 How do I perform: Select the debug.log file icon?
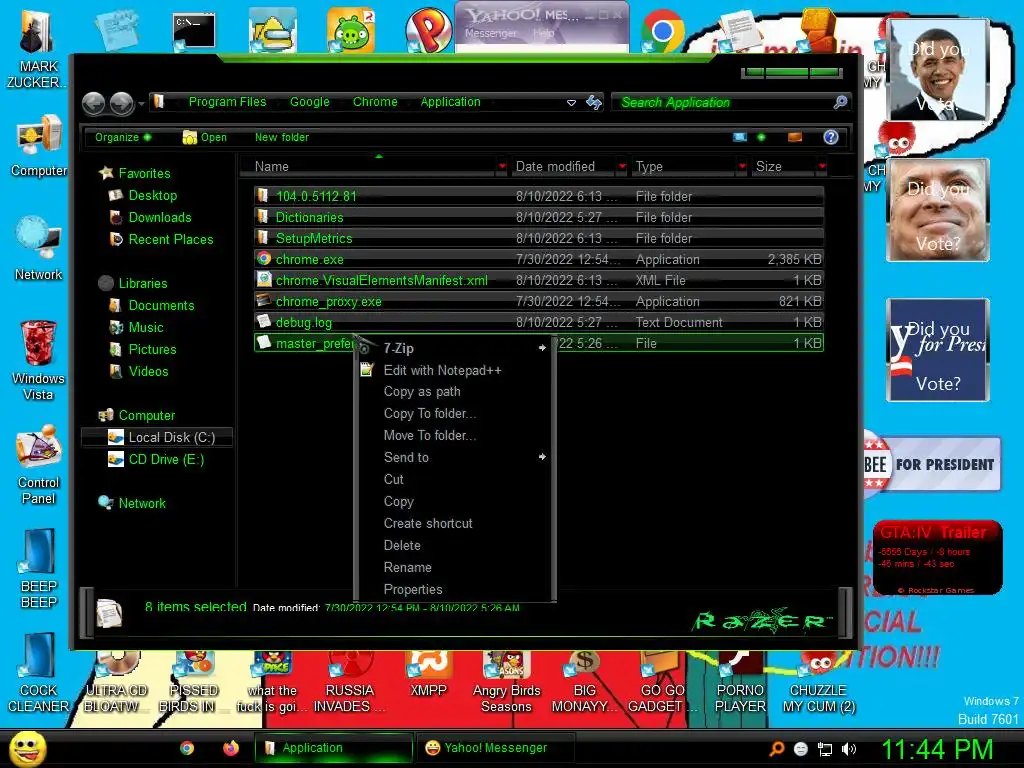click(x=264, y=321)
